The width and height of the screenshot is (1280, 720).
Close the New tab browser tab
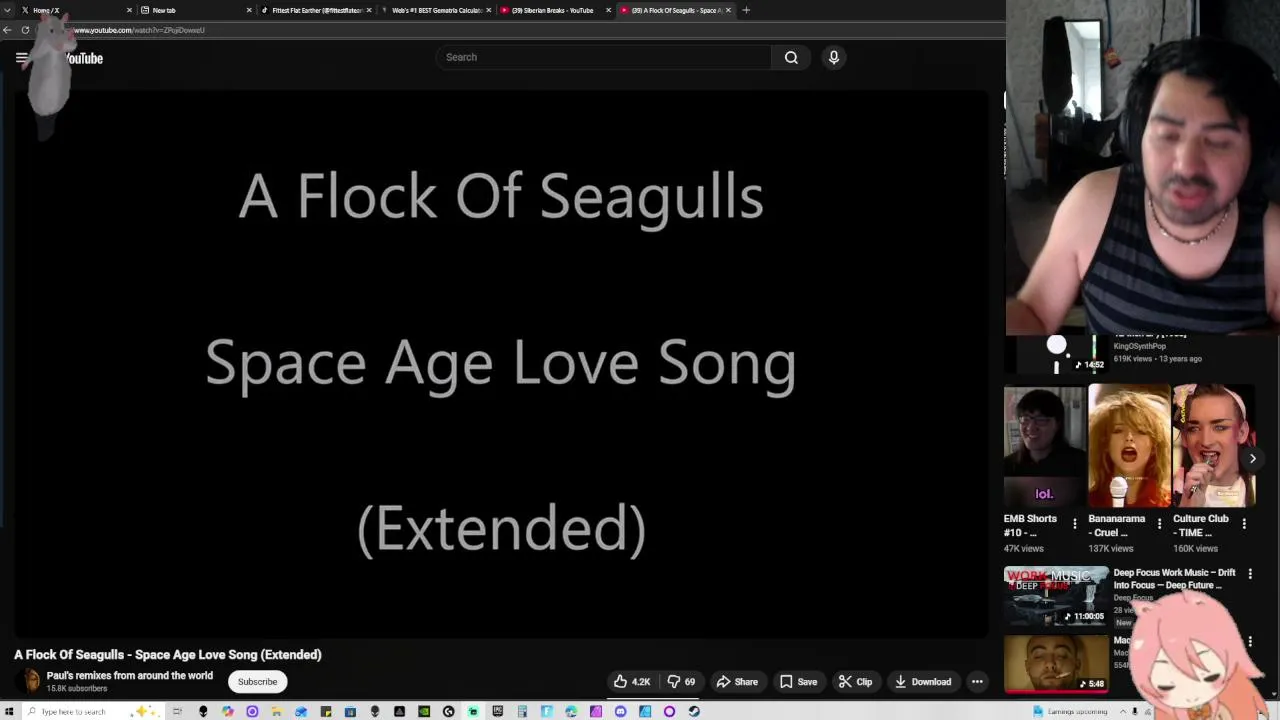(249, 10)
